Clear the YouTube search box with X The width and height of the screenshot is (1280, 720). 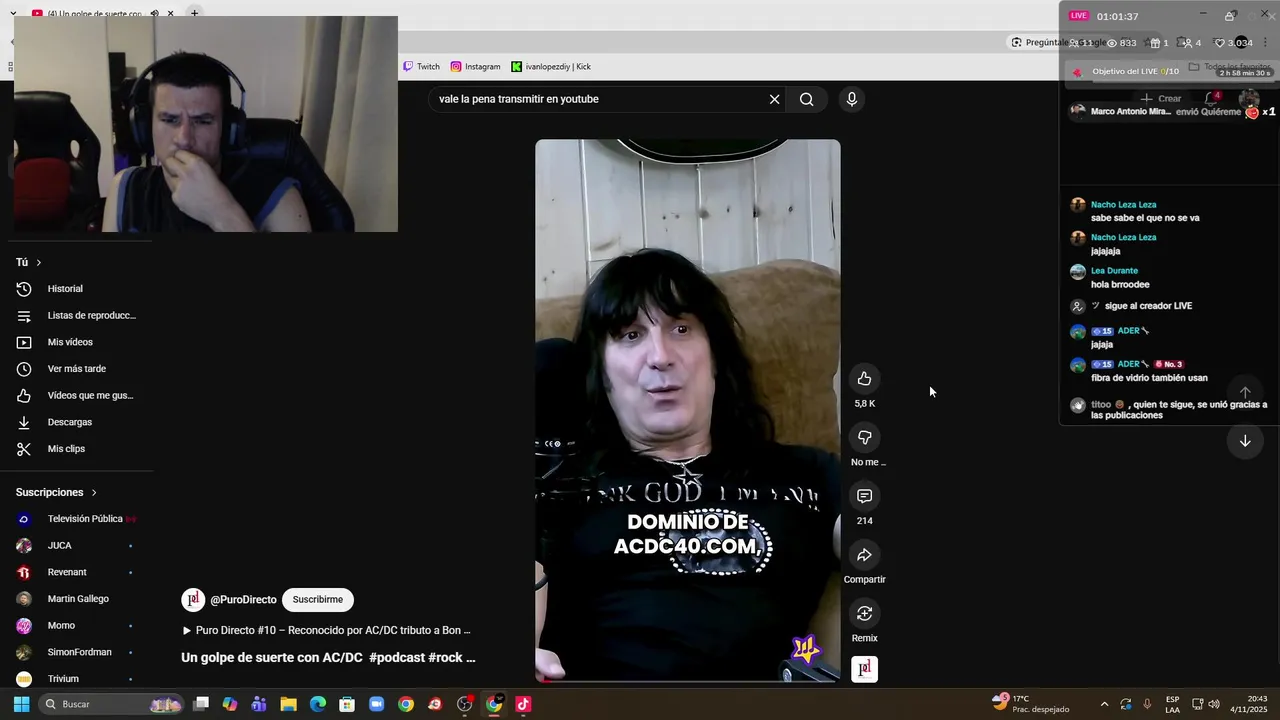(x=774, y=99)
